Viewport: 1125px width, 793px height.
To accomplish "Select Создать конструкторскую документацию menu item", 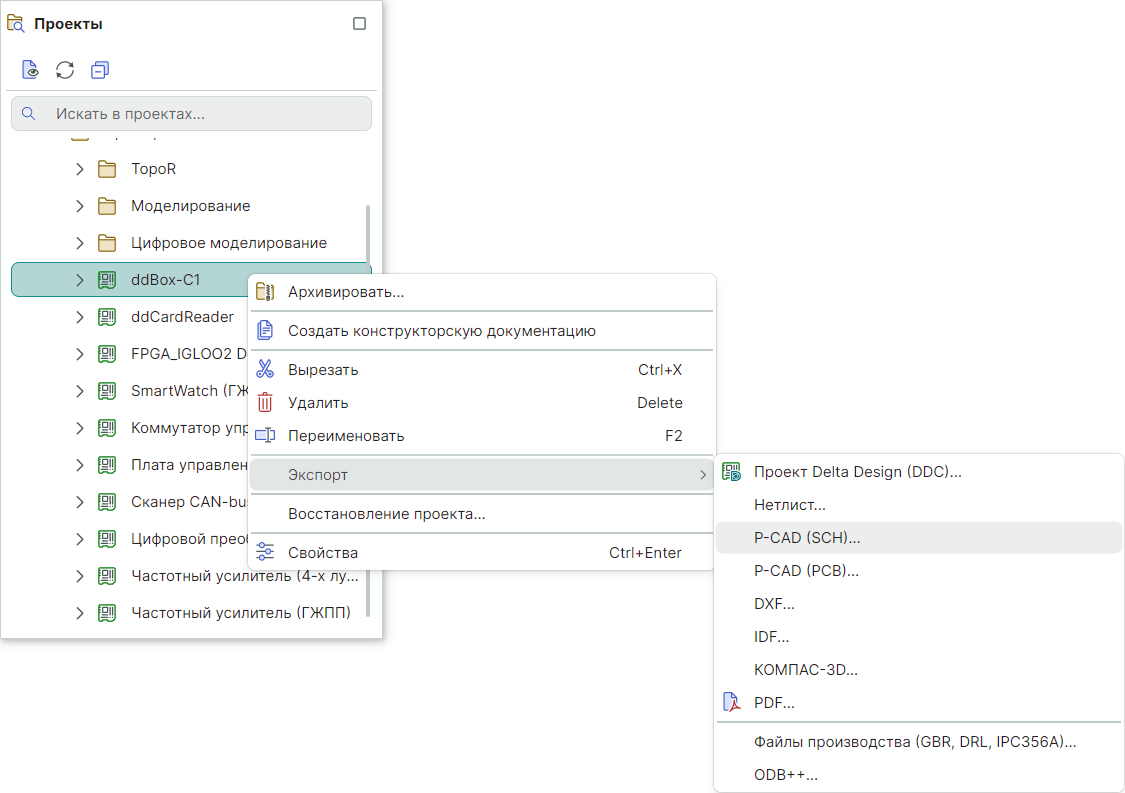I will point(441,331).
